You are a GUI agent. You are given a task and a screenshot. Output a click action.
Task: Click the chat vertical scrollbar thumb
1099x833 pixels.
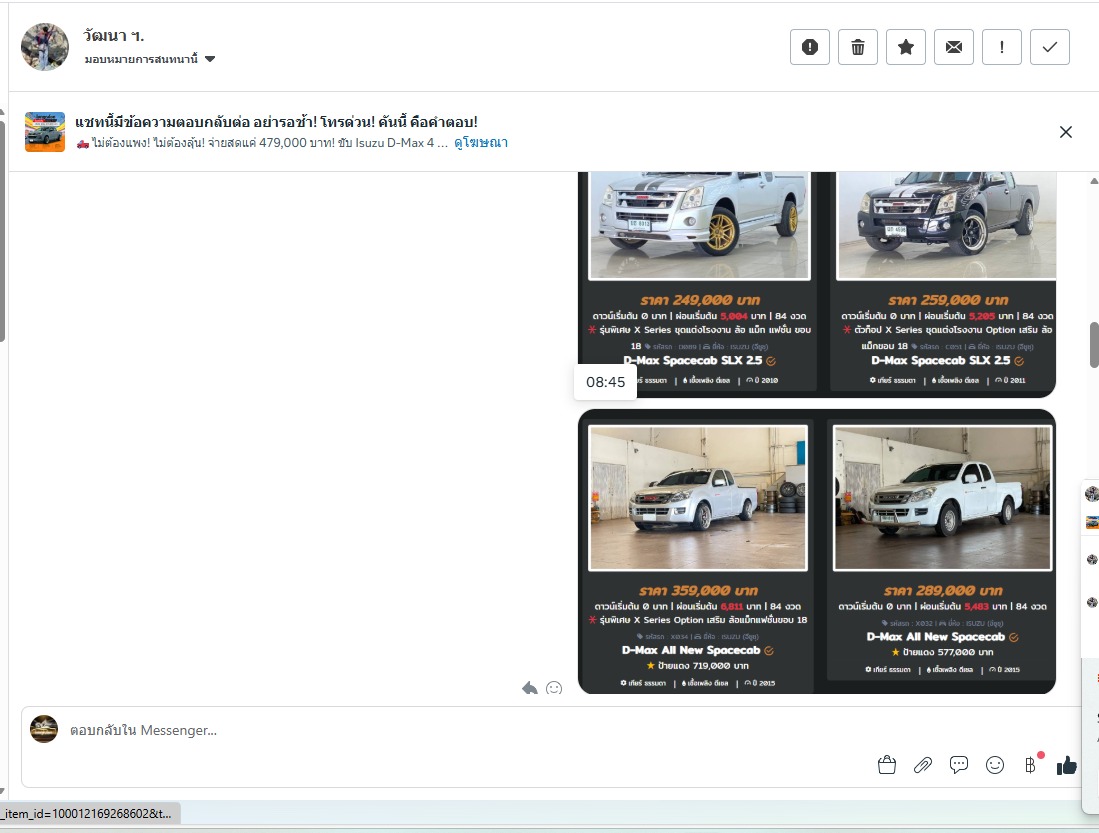click(x=1094, y=345)
